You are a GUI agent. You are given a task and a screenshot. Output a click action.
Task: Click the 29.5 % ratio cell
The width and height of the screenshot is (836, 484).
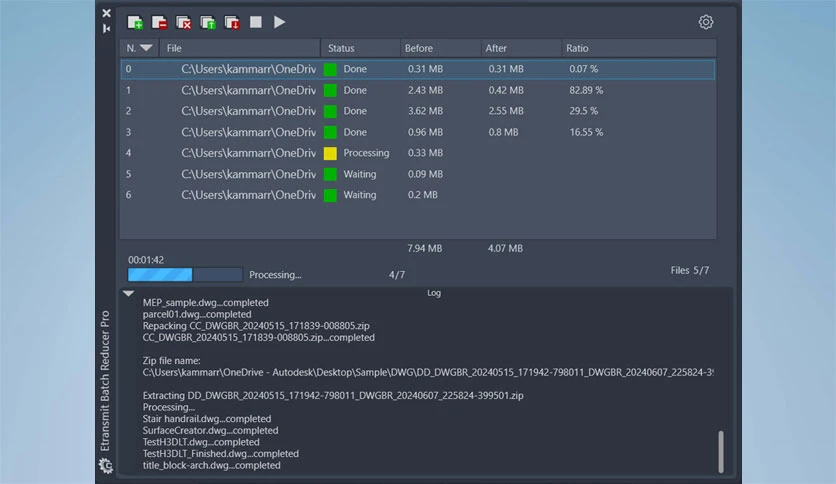[x=583, y=111]
